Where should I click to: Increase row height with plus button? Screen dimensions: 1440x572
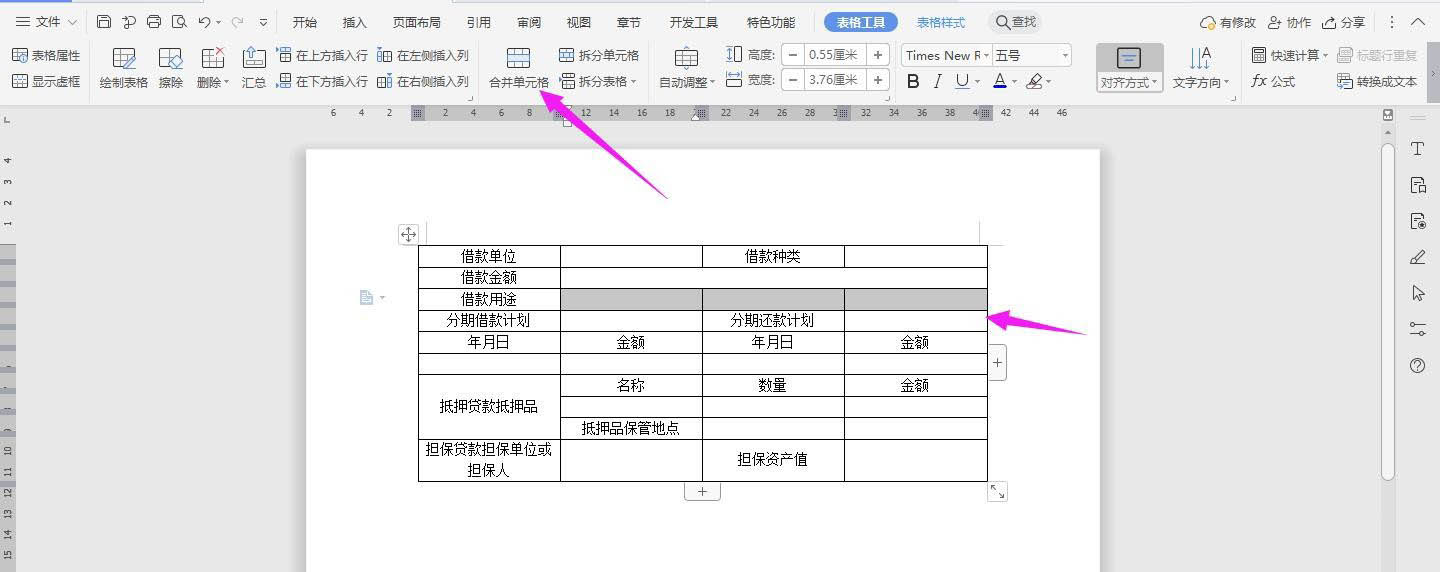878,56
